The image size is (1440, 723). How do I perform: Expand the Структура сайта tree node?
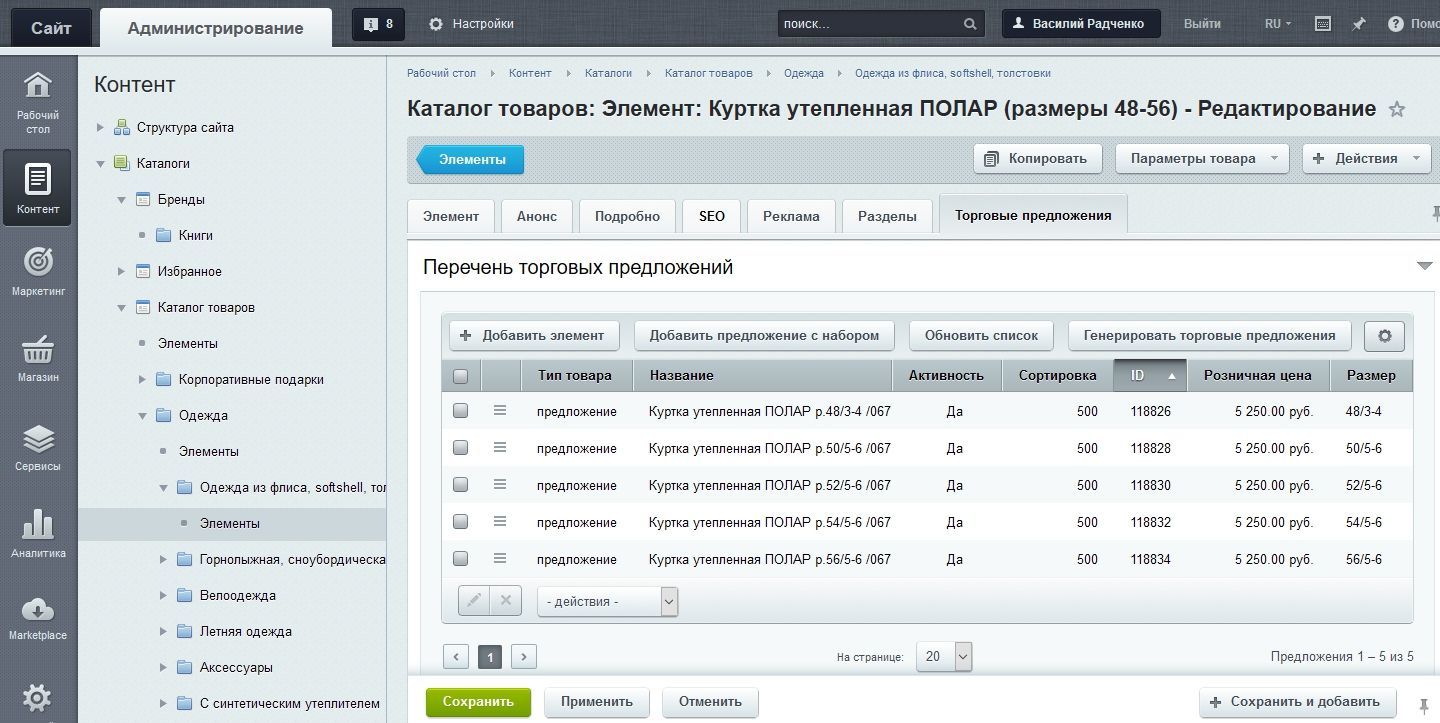[100, 128]
